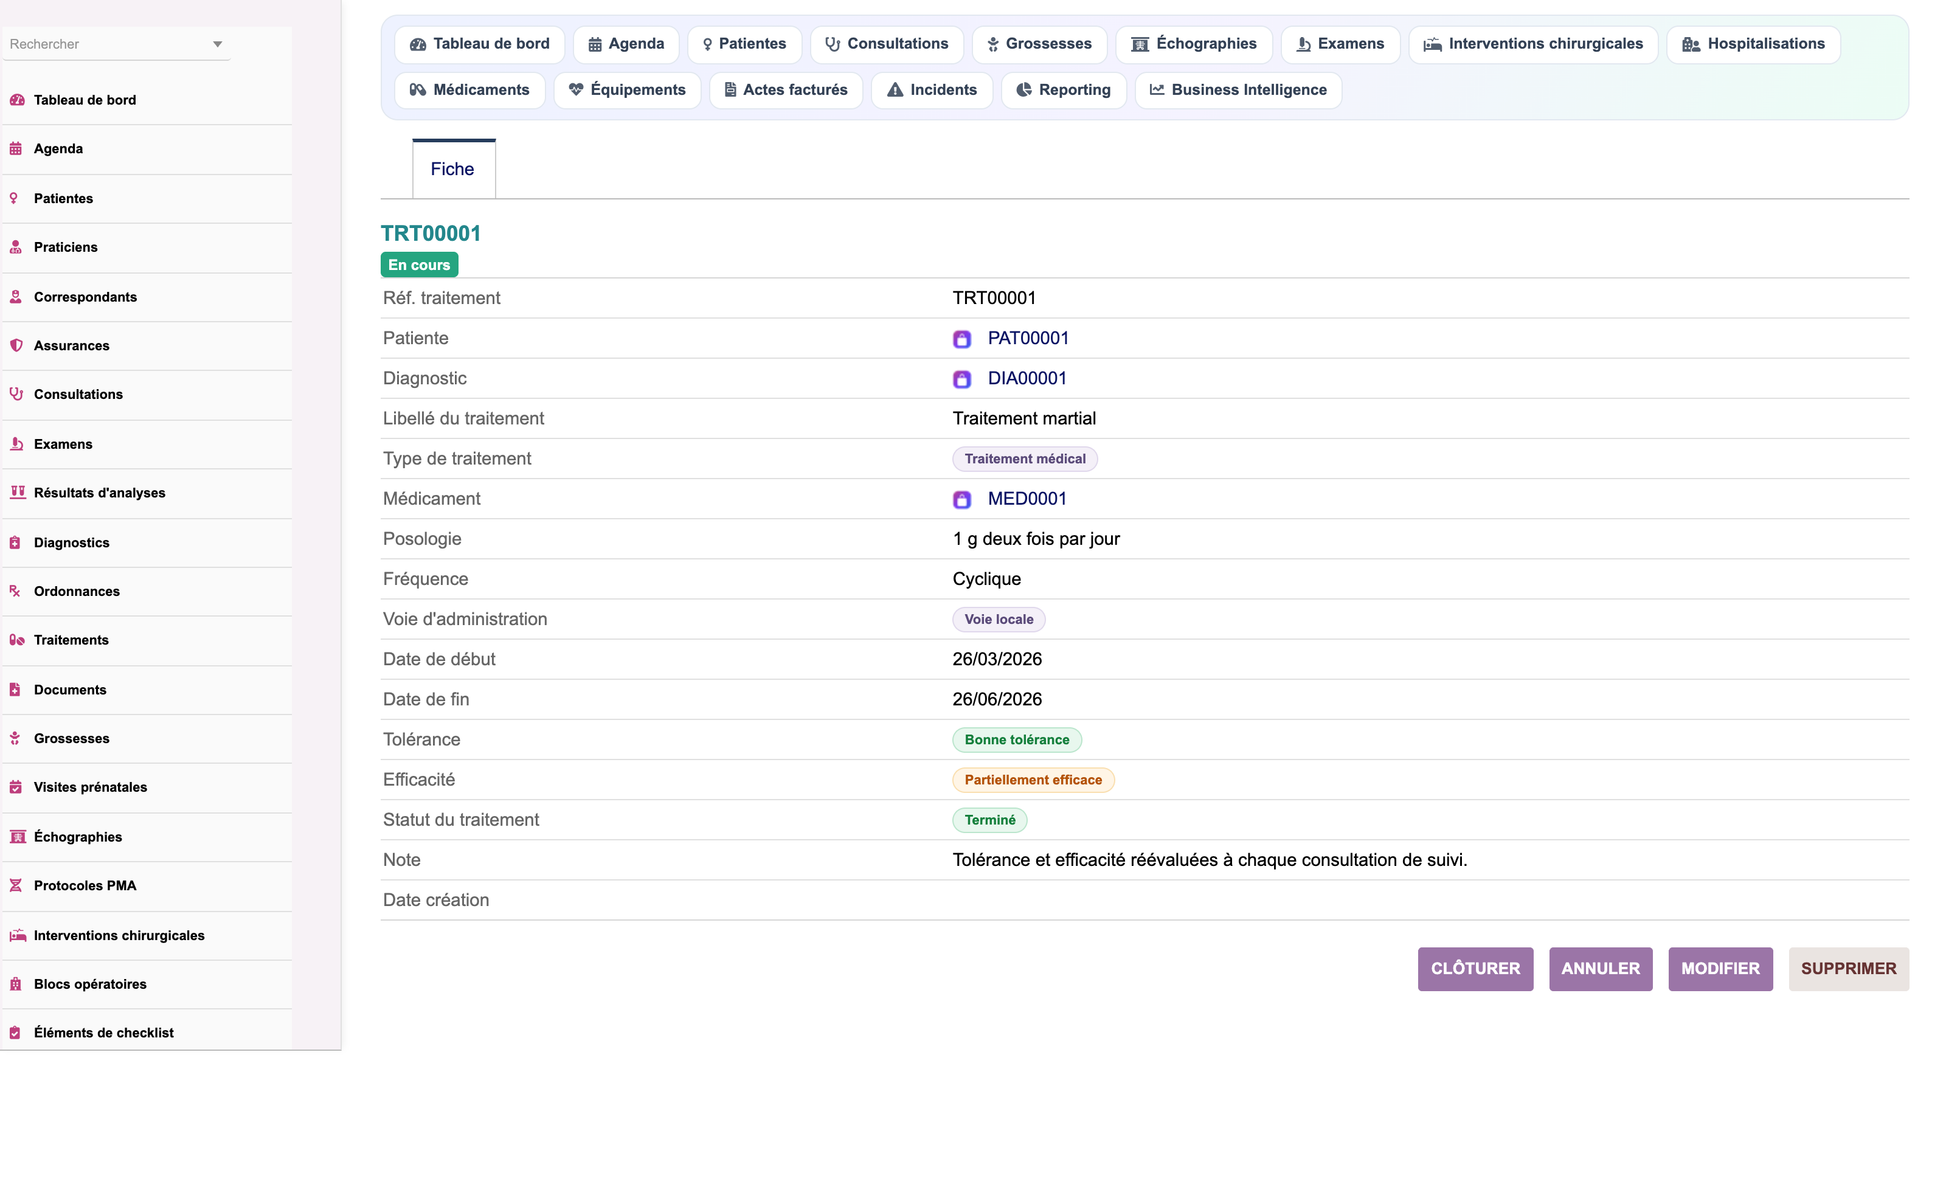Open the Tableau de bord top menu

480,44
